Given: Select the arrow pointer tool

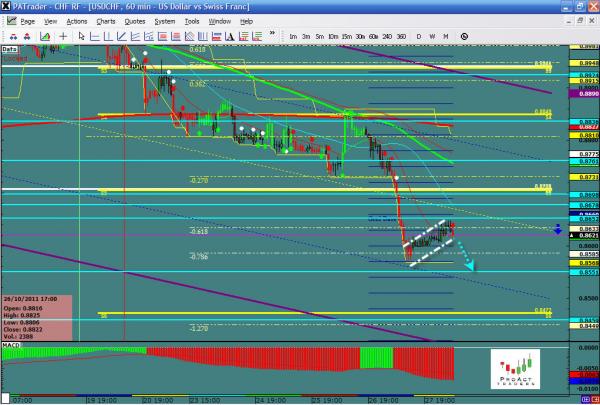Looking at the screenshot, I should pos(82,36).
